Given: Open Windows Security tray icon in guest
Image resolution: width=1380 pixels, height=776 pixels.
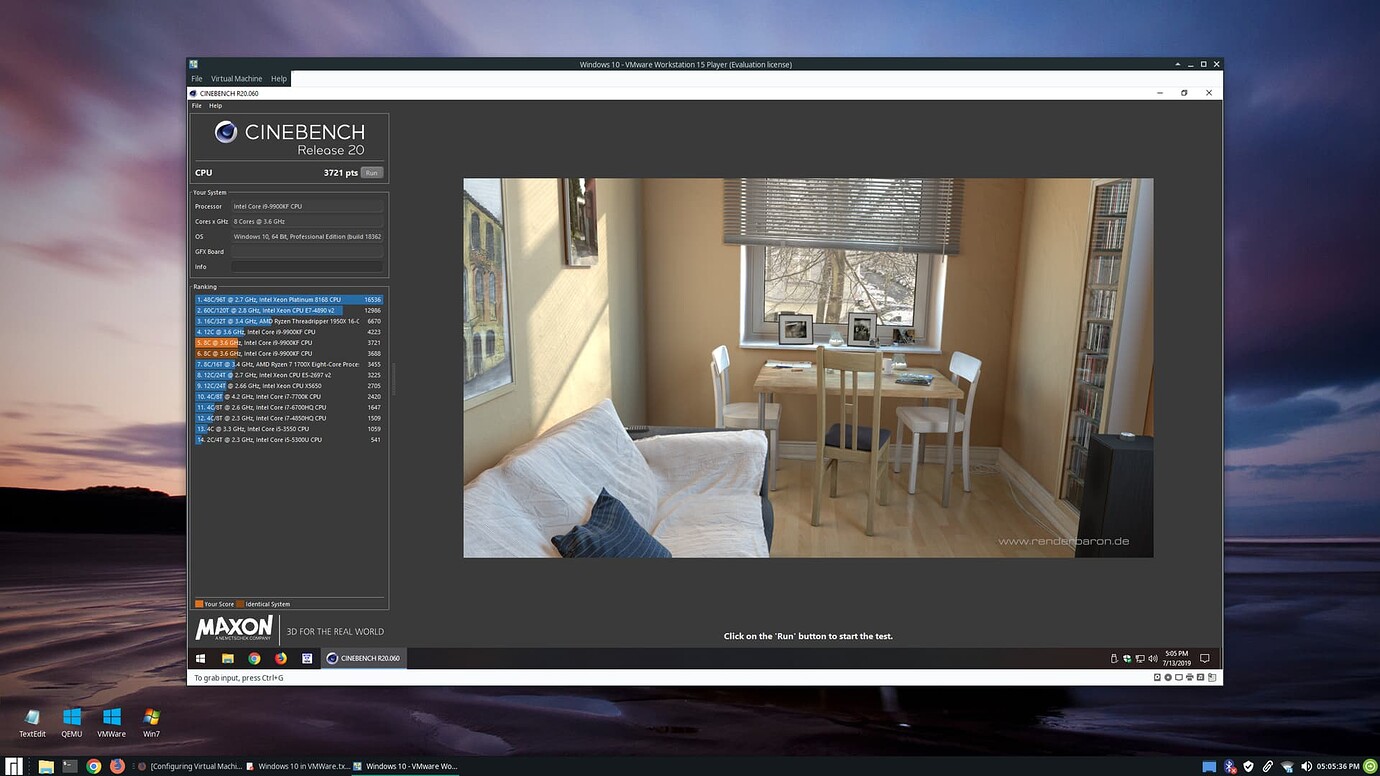Looking at the screenshot, I should 1127,659.
